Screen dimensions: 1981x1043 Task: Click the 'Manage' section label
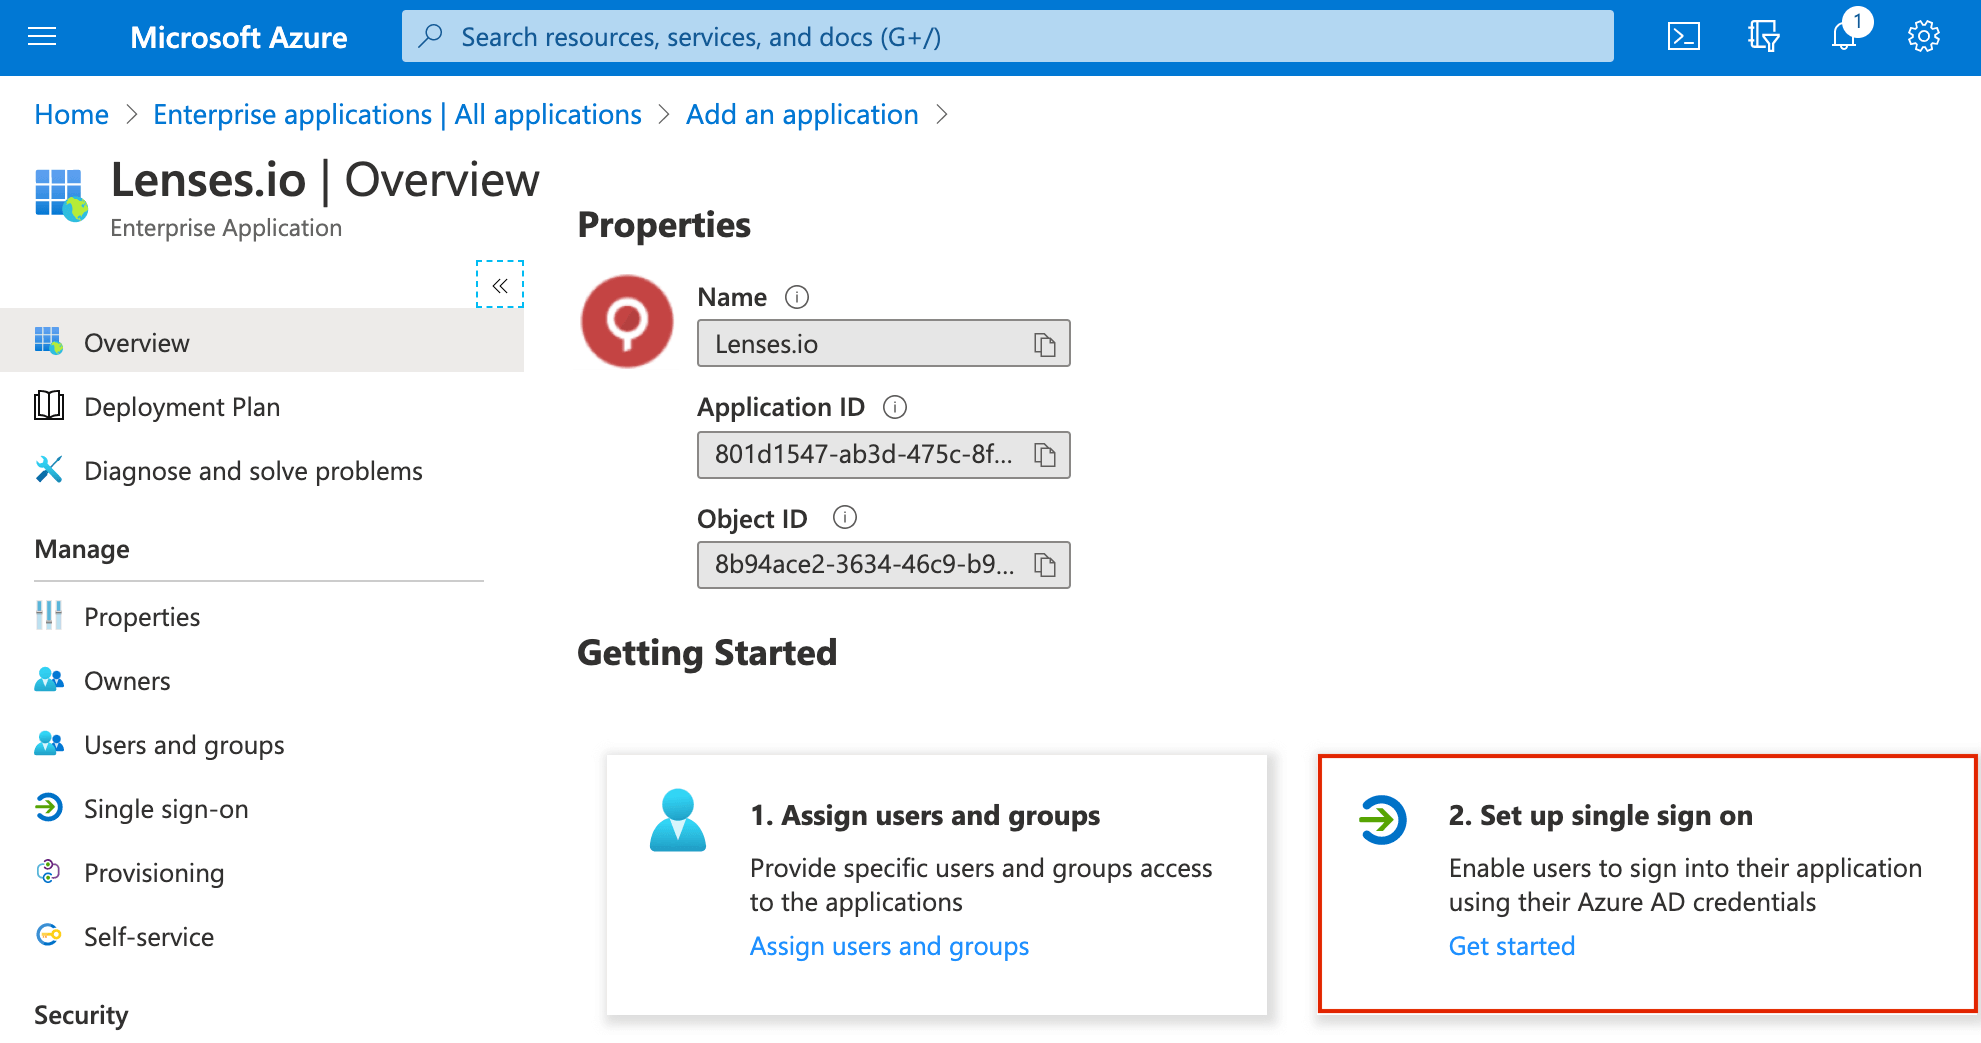82,549
